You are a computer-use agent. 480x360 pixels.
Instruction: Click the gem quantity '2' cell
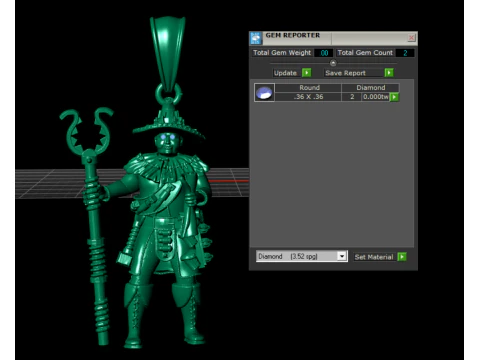[x=352, y=97]
